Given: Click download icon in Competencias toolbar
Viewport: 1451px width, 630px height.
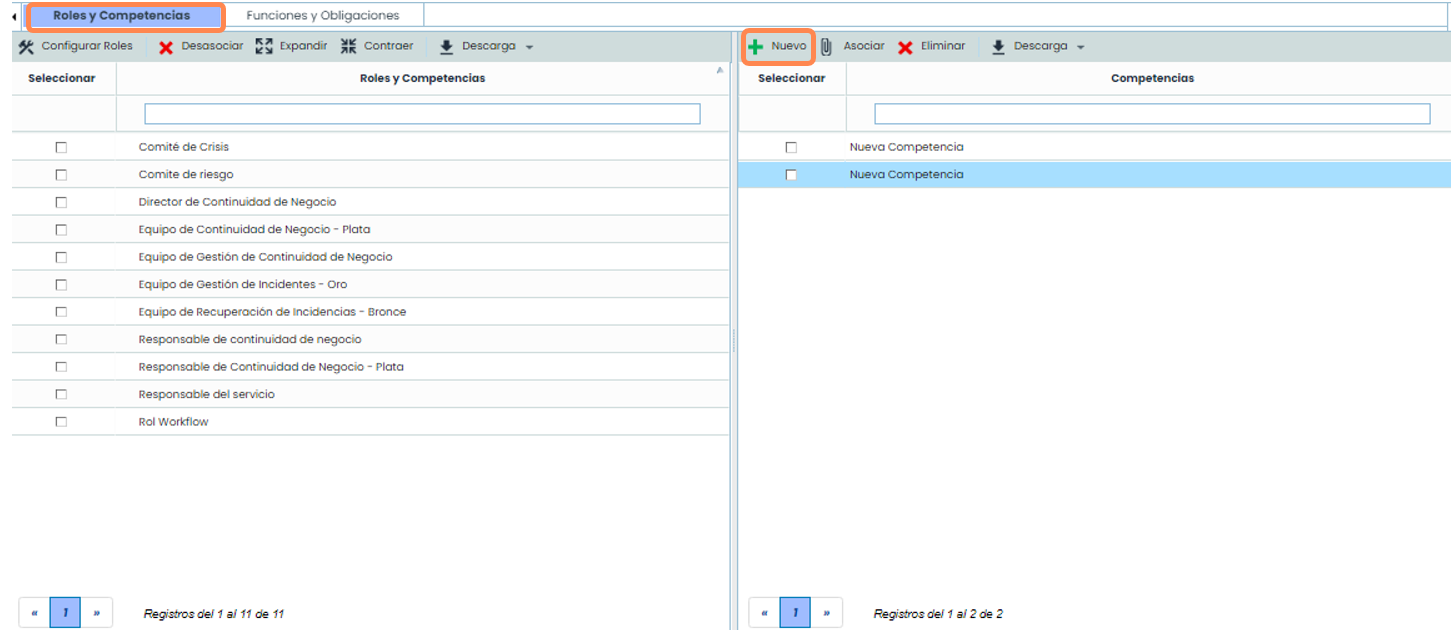Looking at the screenshot, I should [x=998, y=47].
